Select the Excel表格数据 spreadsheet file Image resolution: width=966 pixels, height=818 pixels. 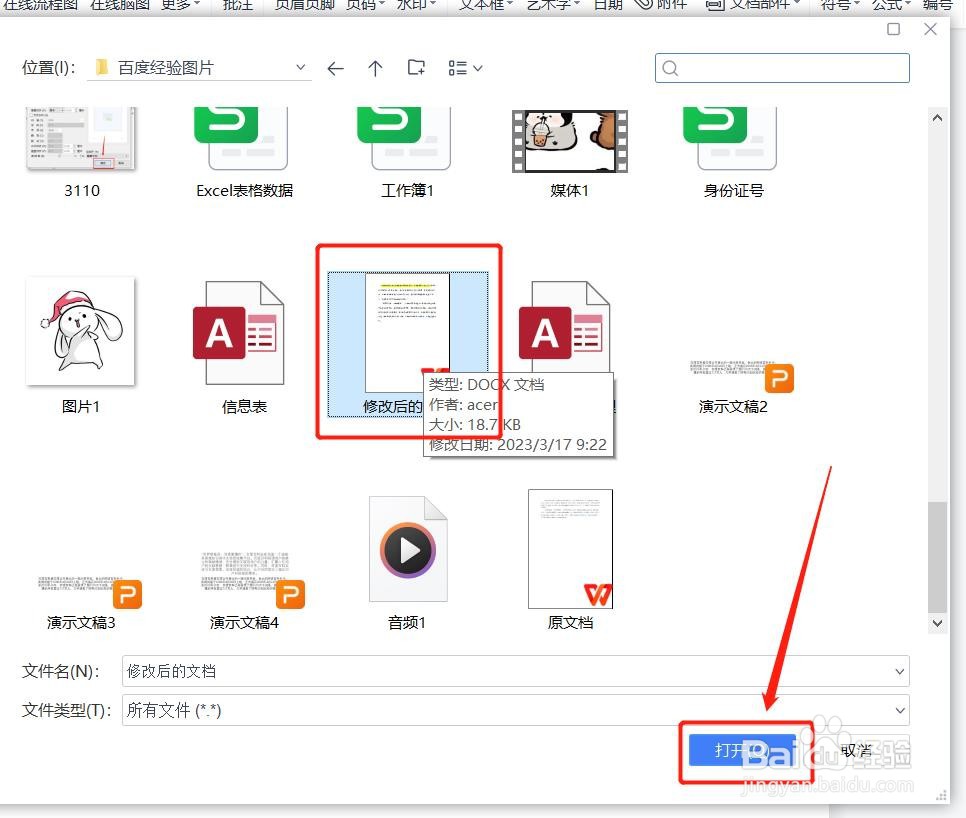(x=245, y=153)
